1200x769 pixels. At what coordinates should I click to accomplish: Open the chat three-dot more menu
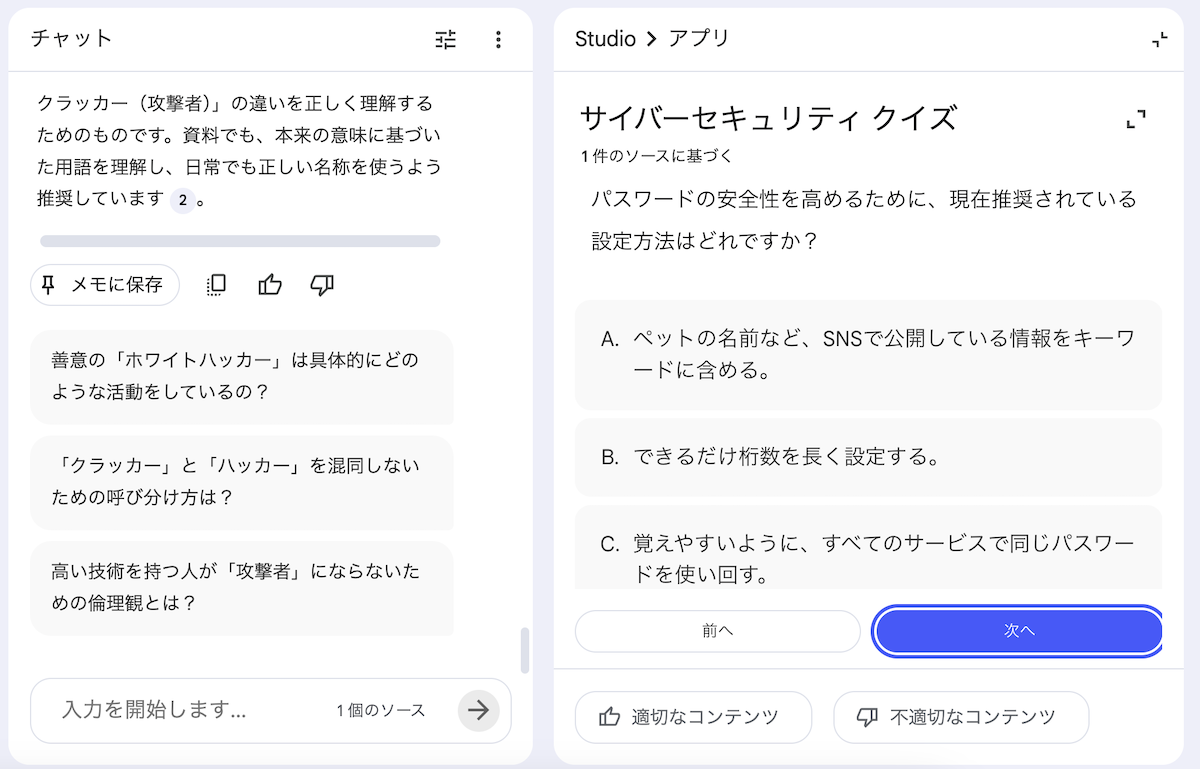point(498,40)
